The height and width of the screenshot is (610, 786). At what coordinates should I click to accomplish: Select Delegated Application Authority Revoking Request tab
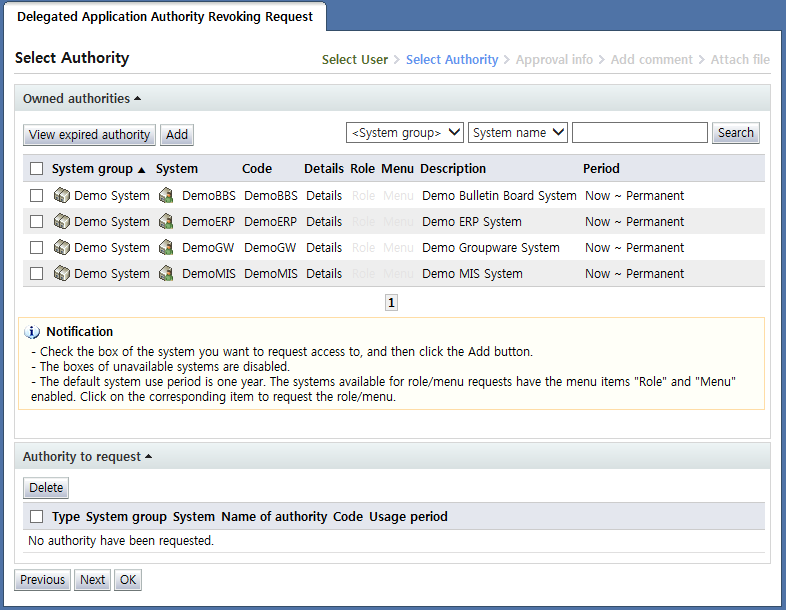(x=165, y=17)
